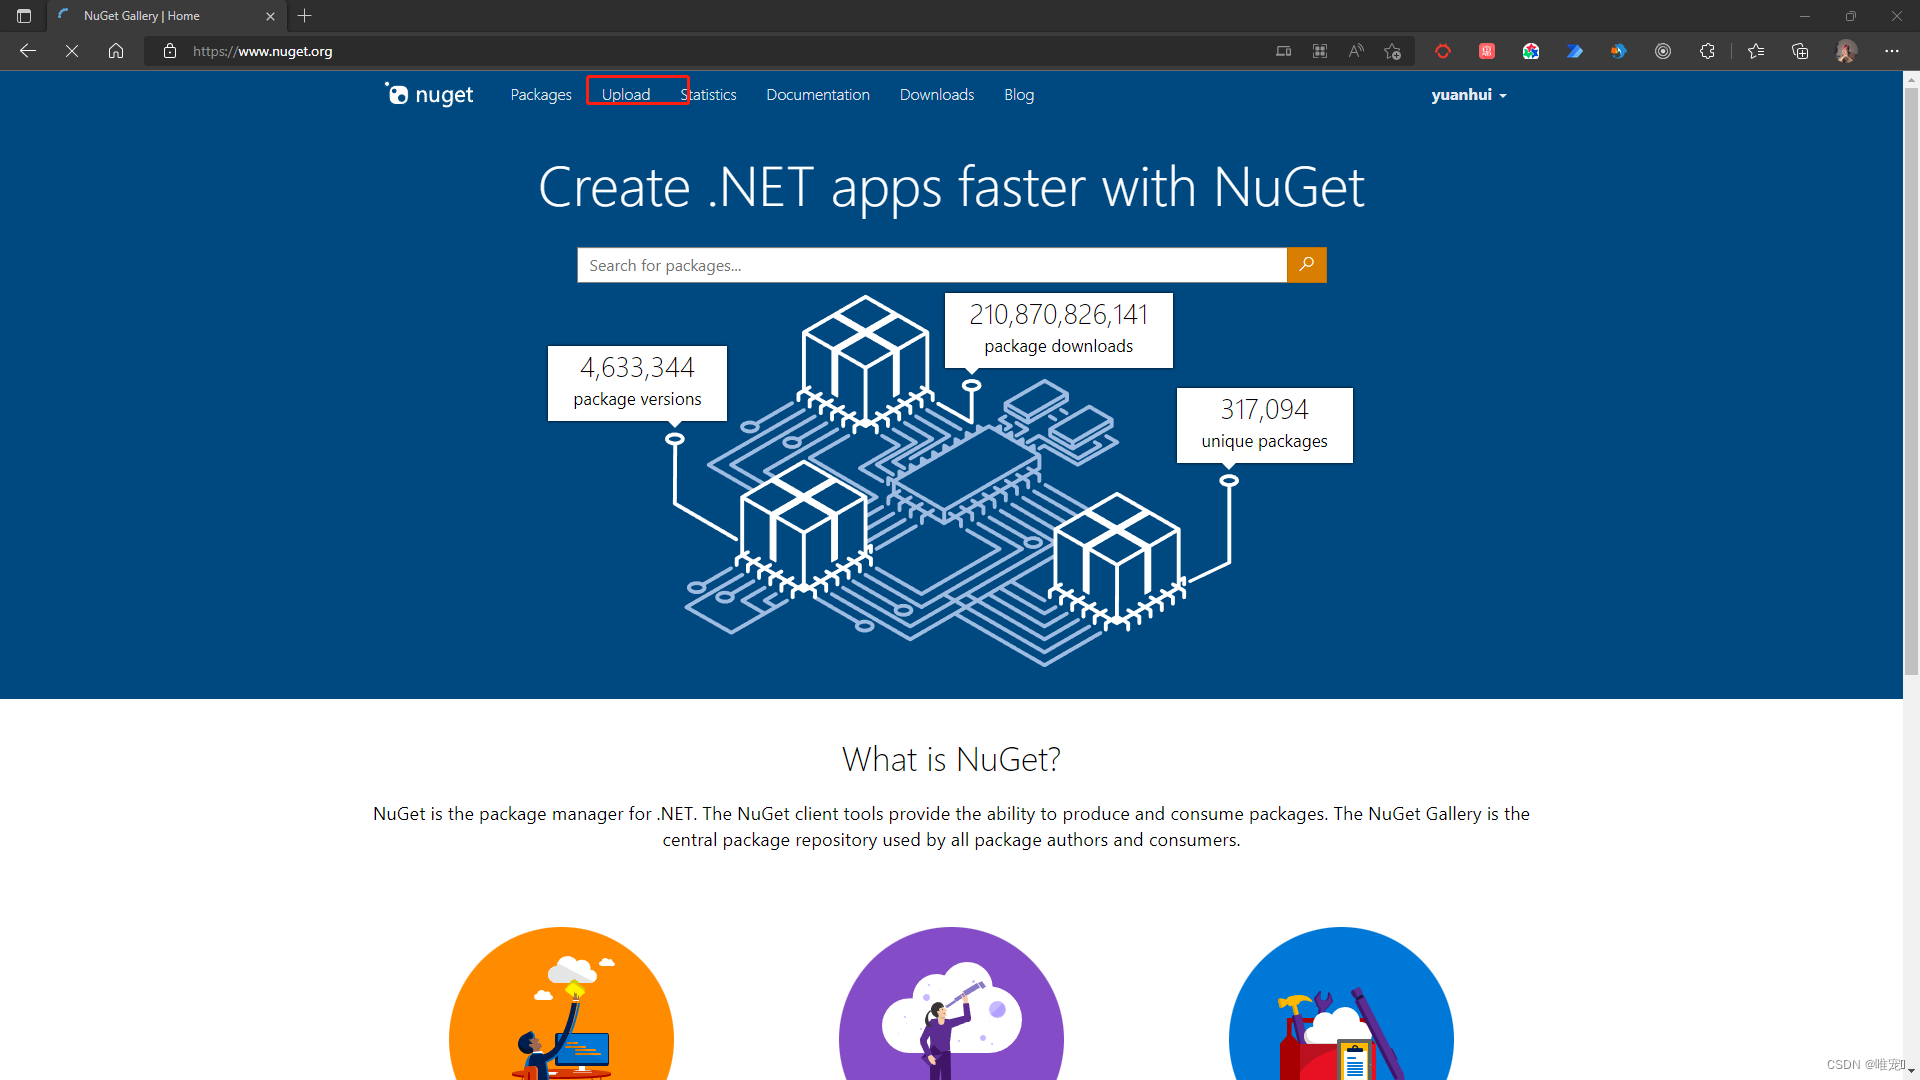This screenshot has width=1920, height=1080.
Task: Open the Upload nav item
Action: click(626, 94)
